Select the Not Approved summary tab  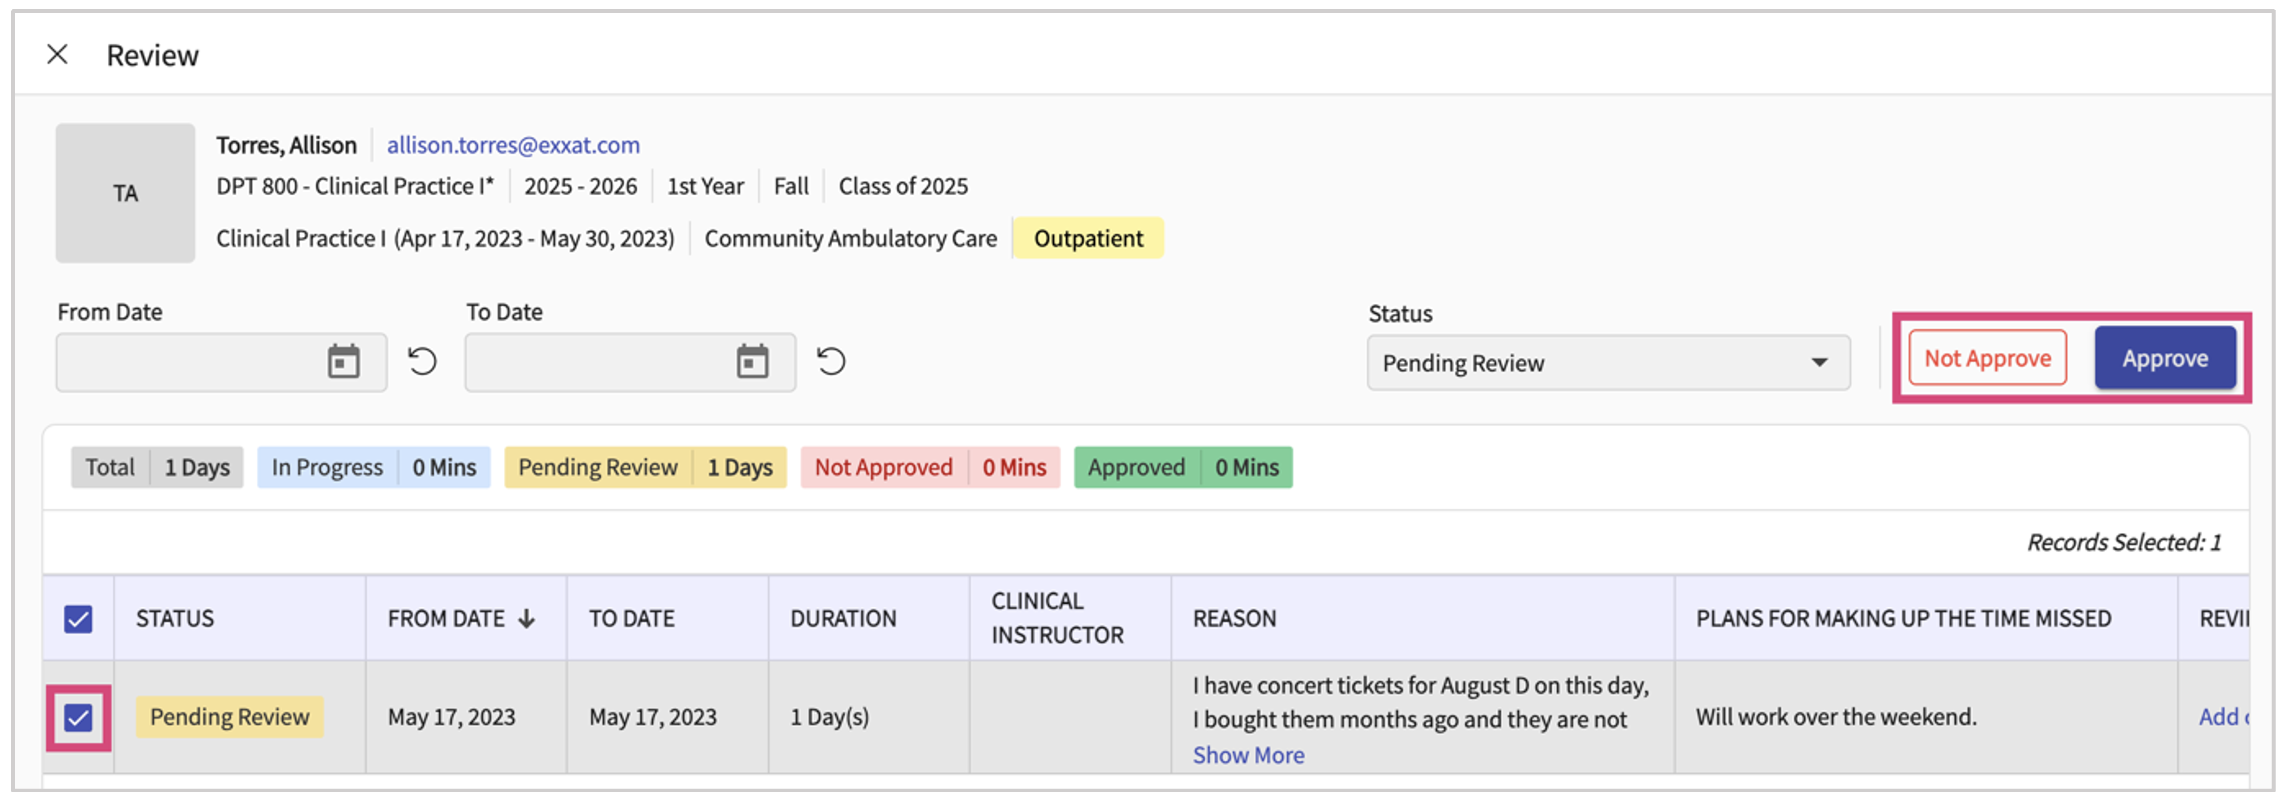(x=929, y=468)
